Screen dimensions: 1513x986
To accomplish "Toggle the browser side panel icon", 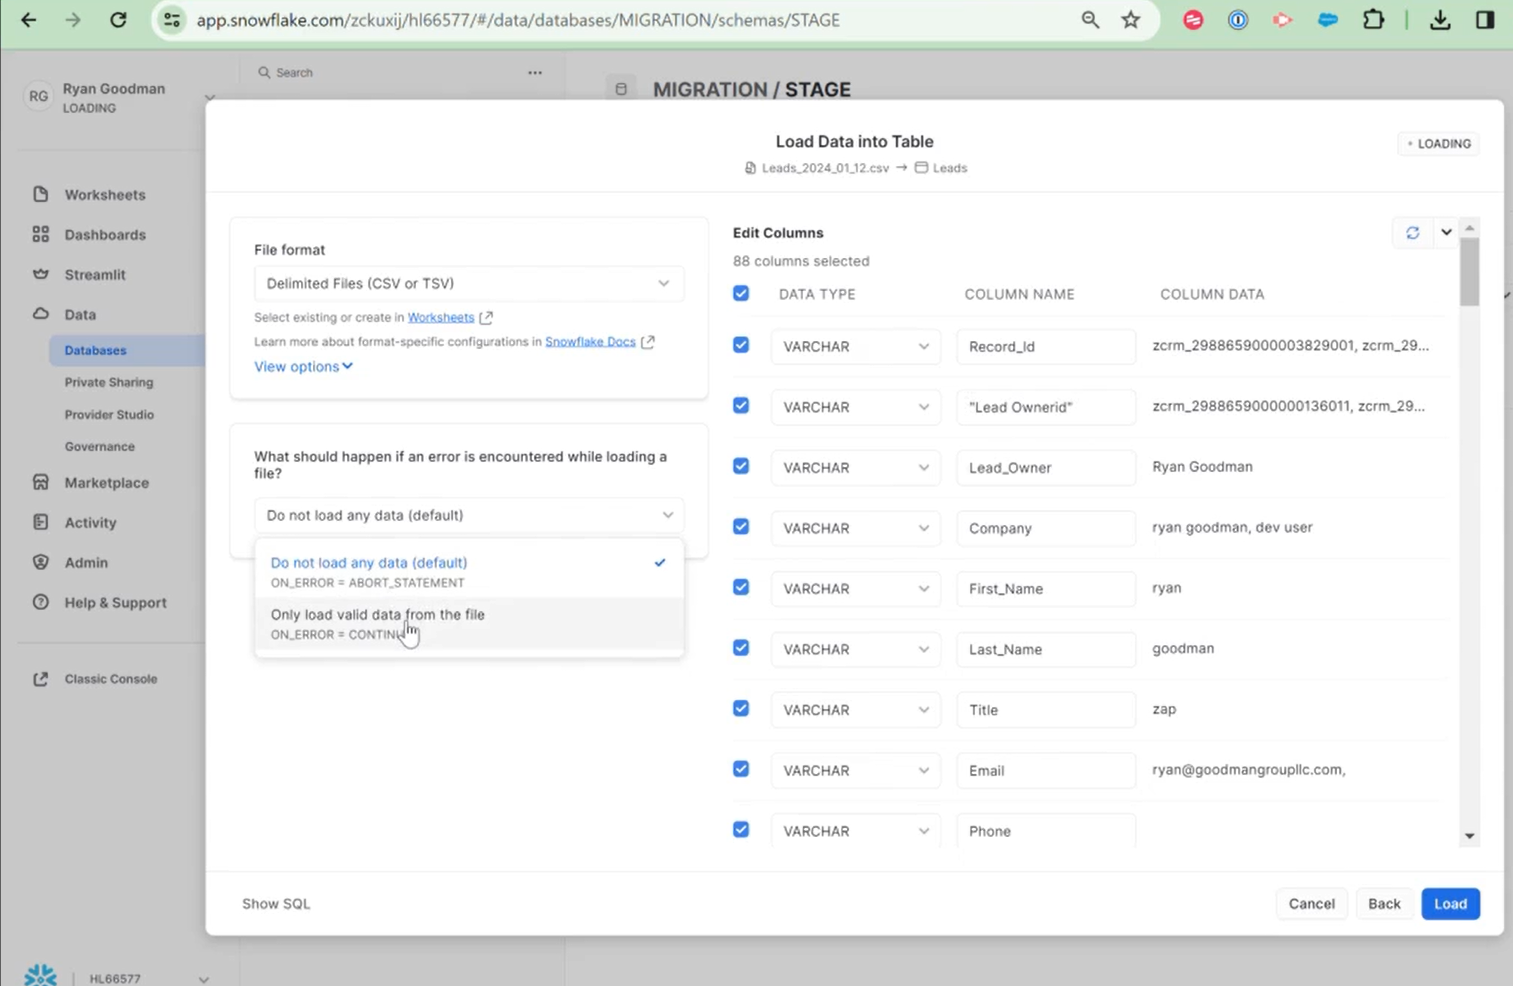I will 1485,20.
